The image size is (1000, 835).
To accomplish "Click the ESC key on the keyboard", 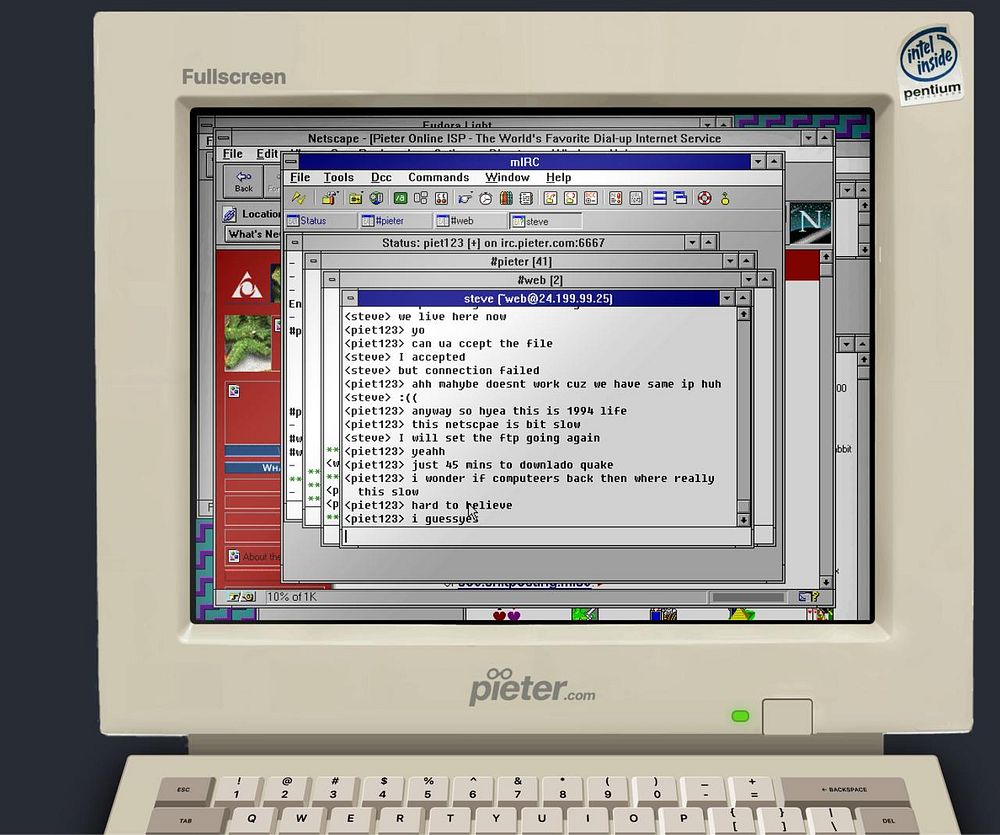I will point(183,790).
